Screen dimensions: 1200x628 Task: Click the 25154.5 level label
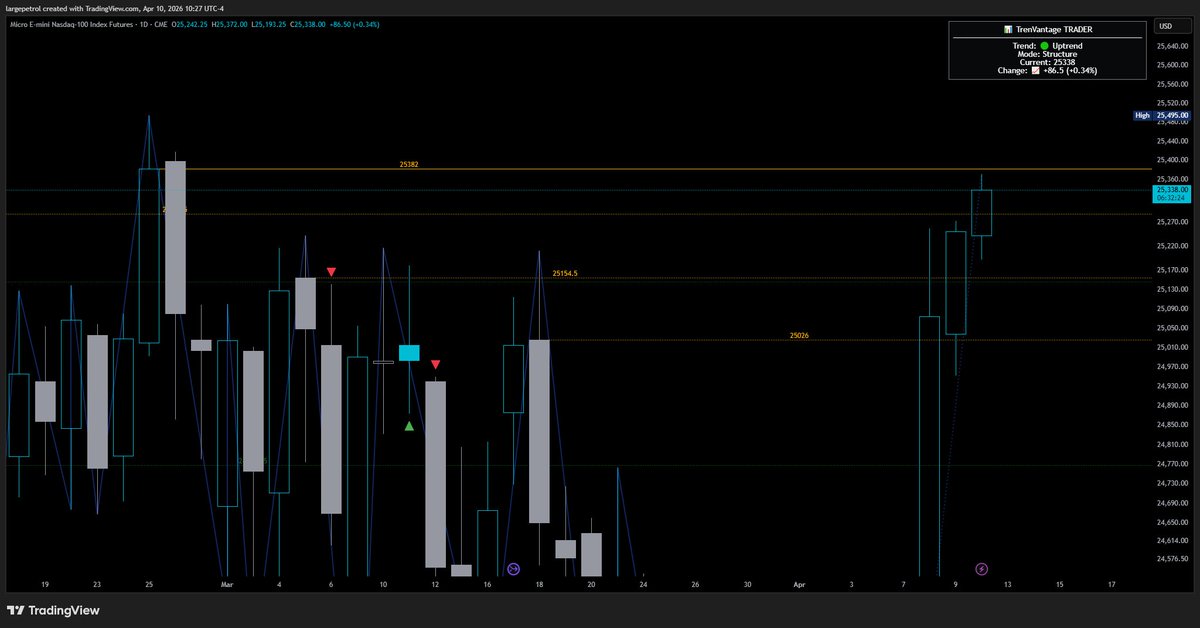click(x=565, y=273)
